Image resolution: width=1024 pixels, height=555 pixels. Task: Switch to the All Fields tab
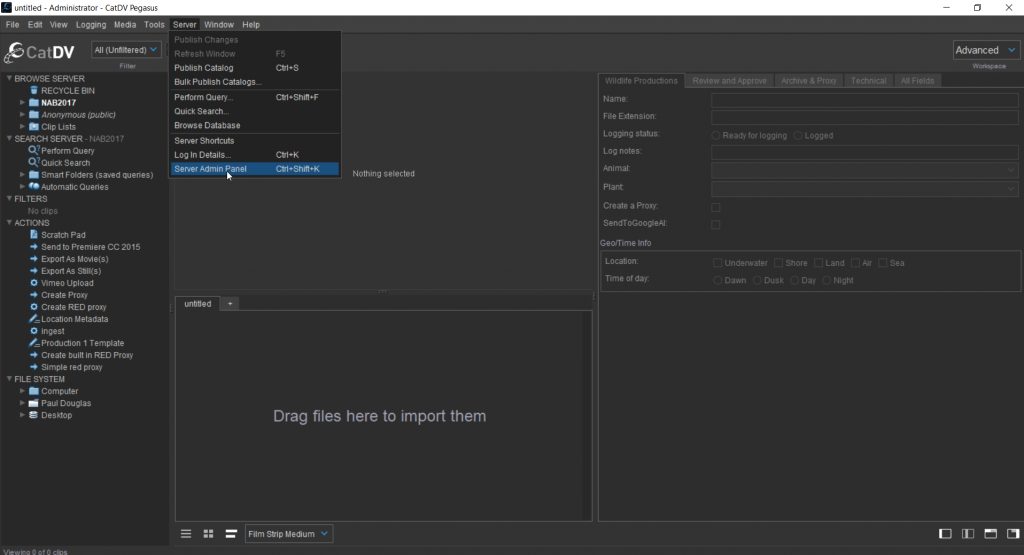(x=917, y=81)
